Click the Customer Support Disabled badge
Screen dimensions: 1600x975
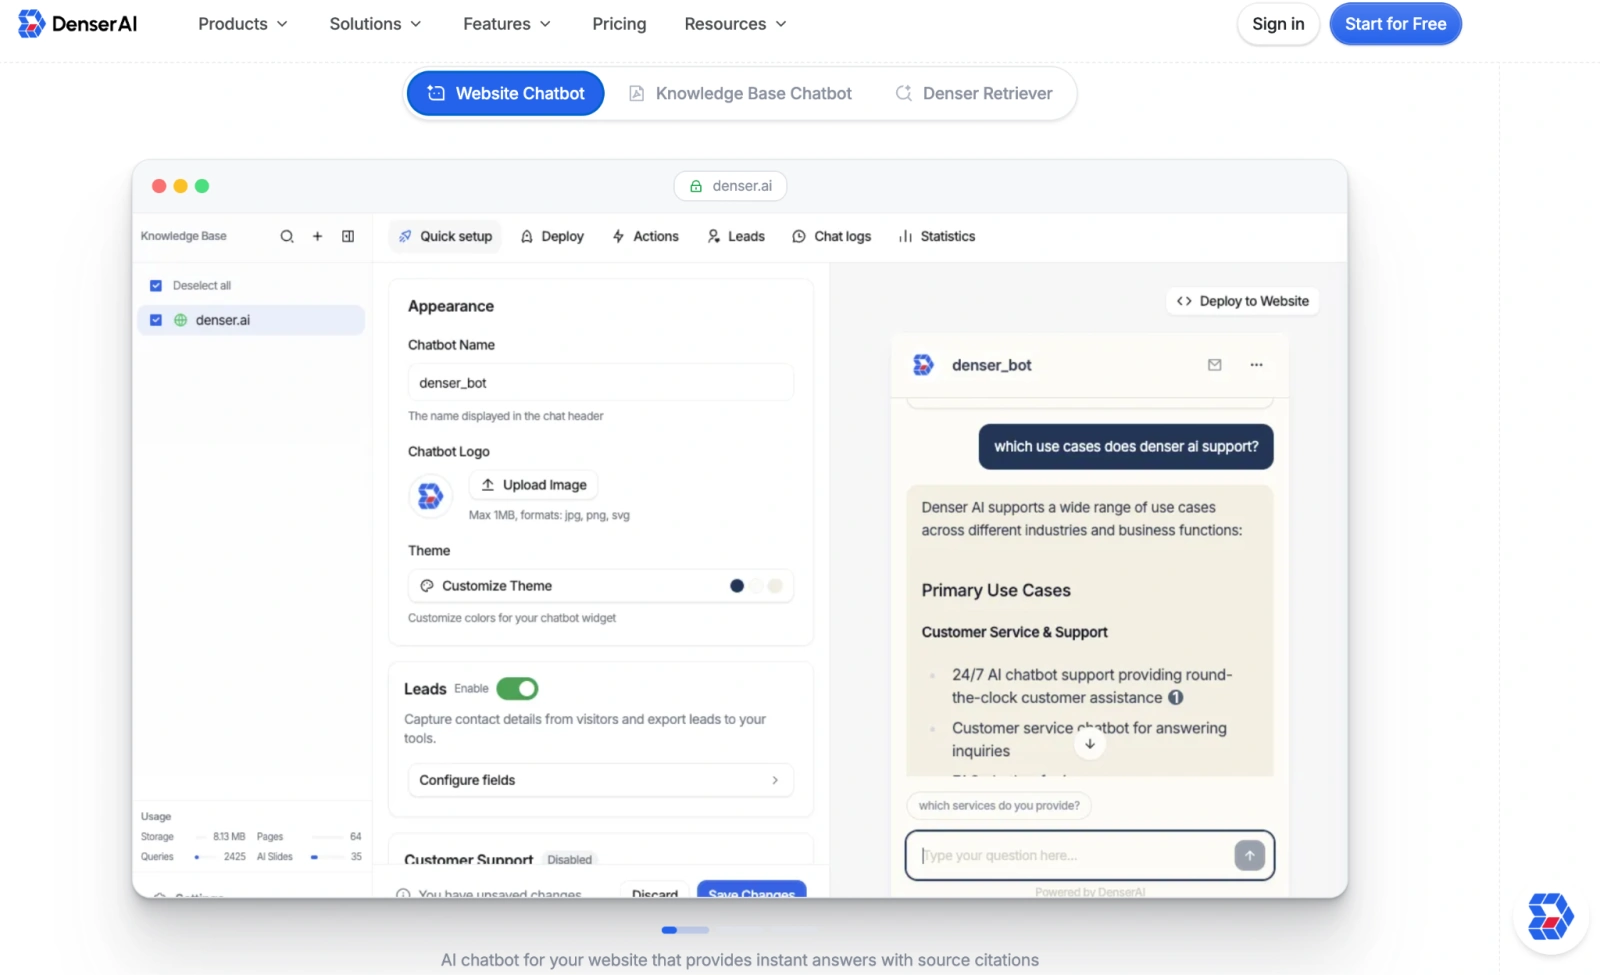pyautogui.click(x=570, y=860)
